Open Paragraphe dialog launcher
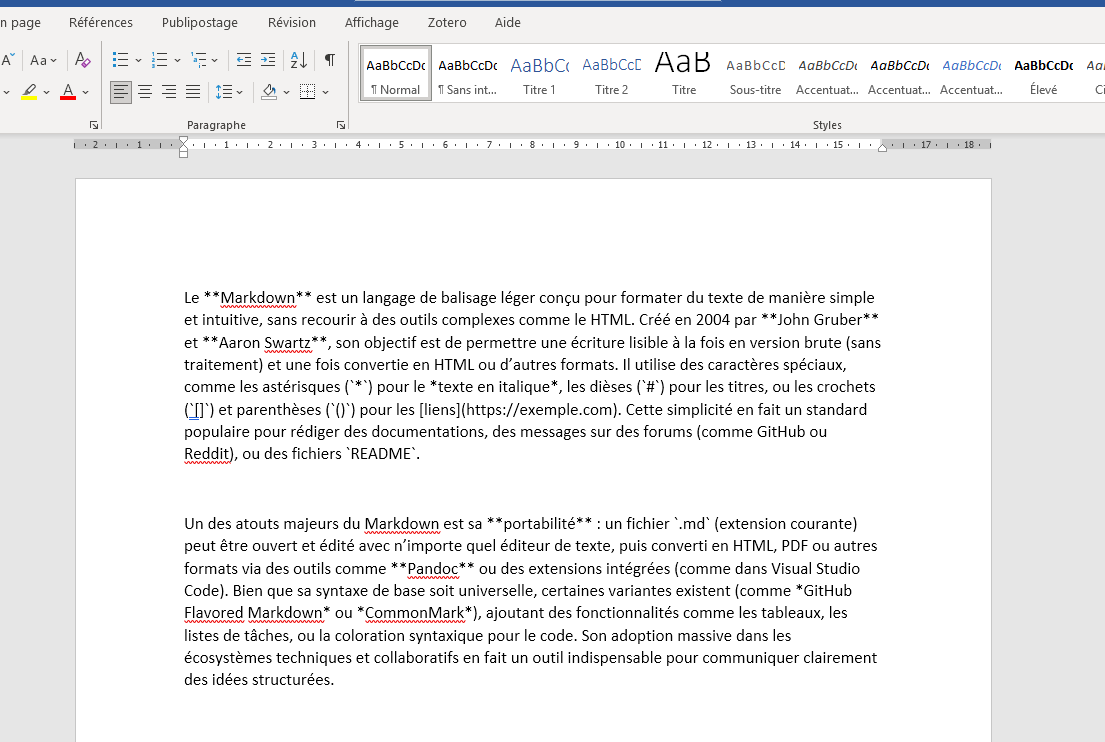 (341, 125)
